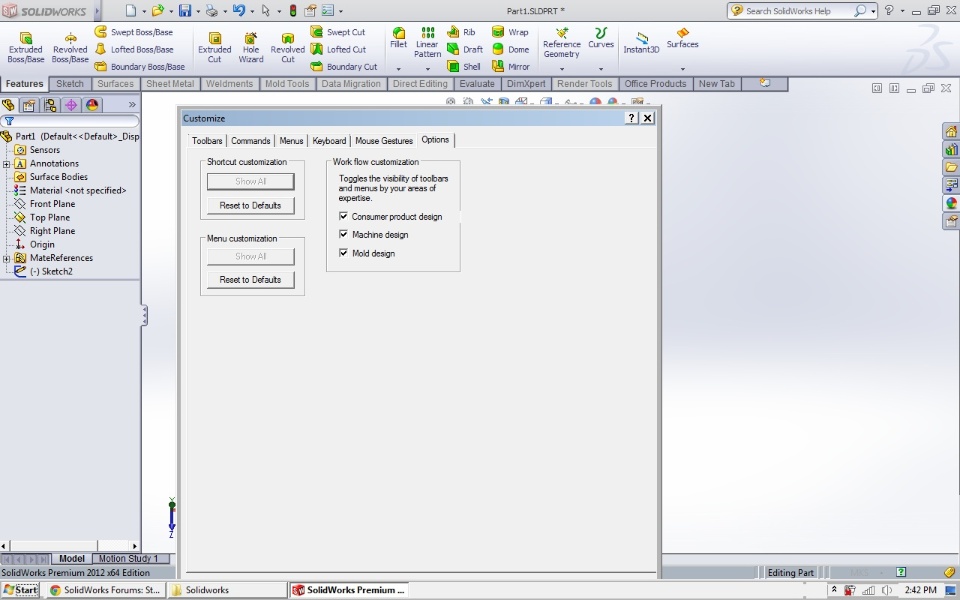Open the dropdown arrow under the Surfaces flyout

[x=682, y=69]
